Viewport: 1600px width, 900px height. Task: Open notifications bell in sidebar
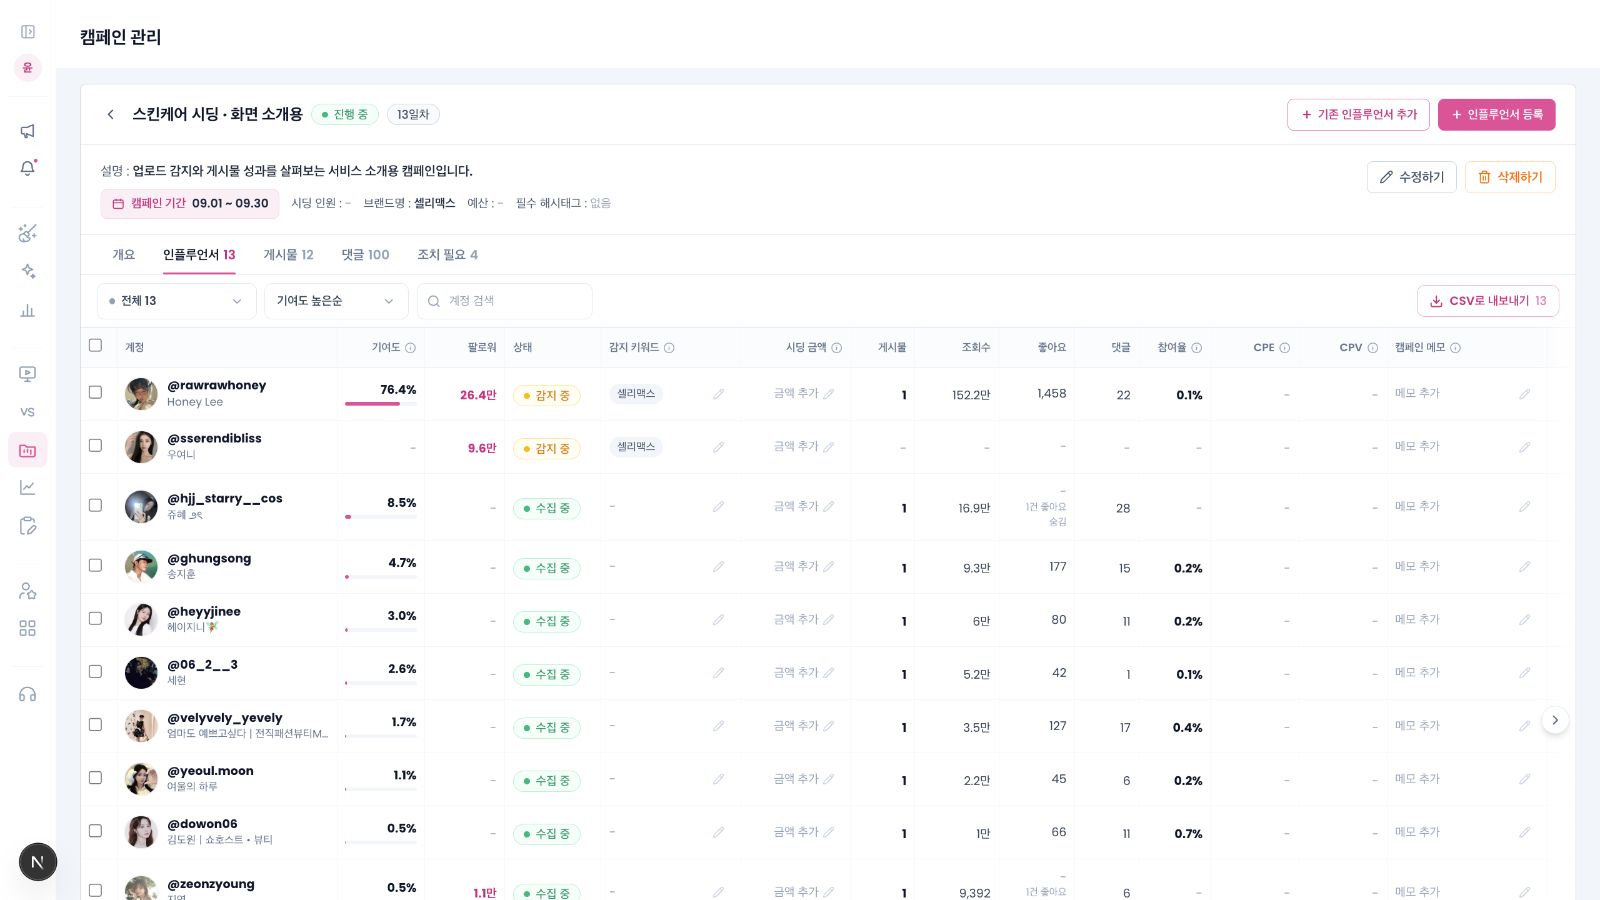28,168
